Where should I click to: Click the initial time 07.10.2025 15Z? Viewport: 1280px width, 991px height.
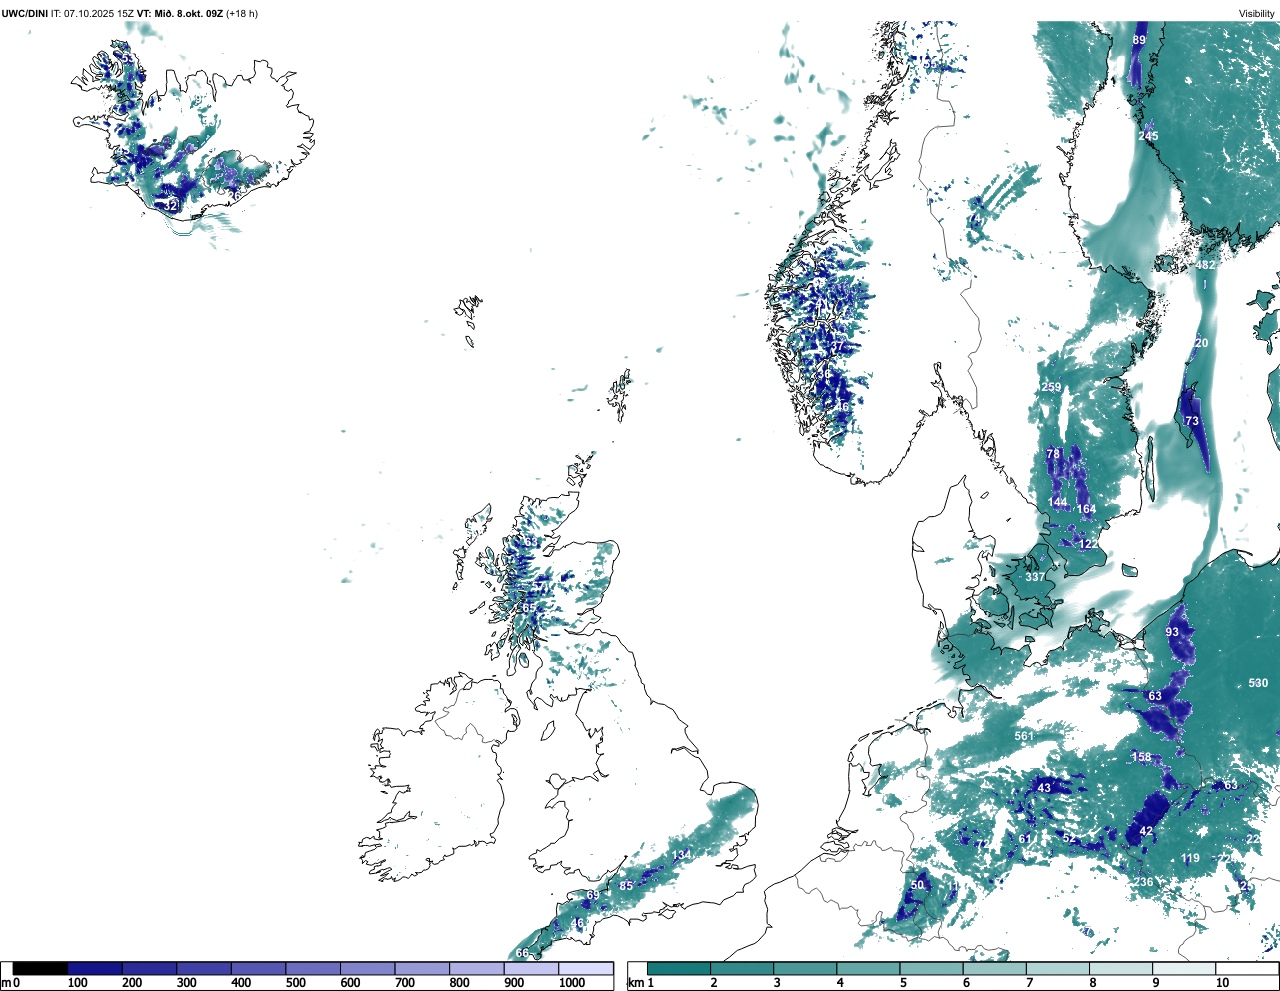coord(99,14)
